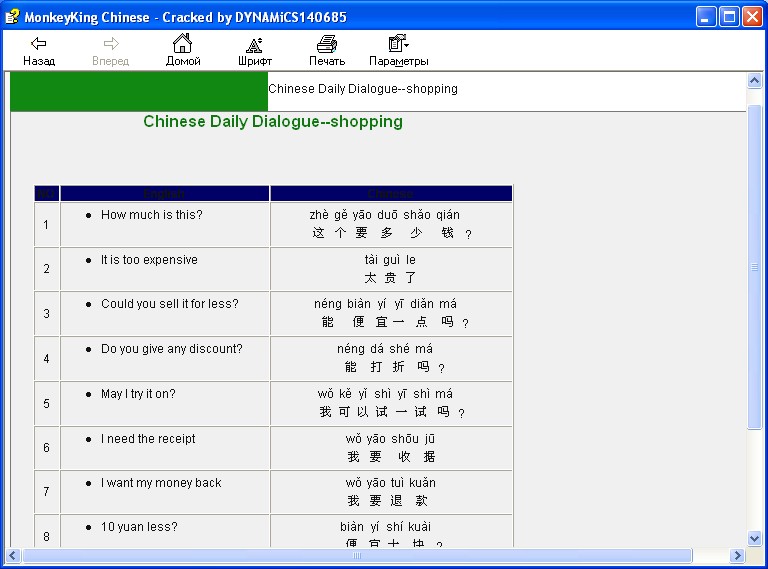The width and height of the screenshot is (768, 569).
Task: Select 'How much is this?' text
Action: tap(151, 214)
